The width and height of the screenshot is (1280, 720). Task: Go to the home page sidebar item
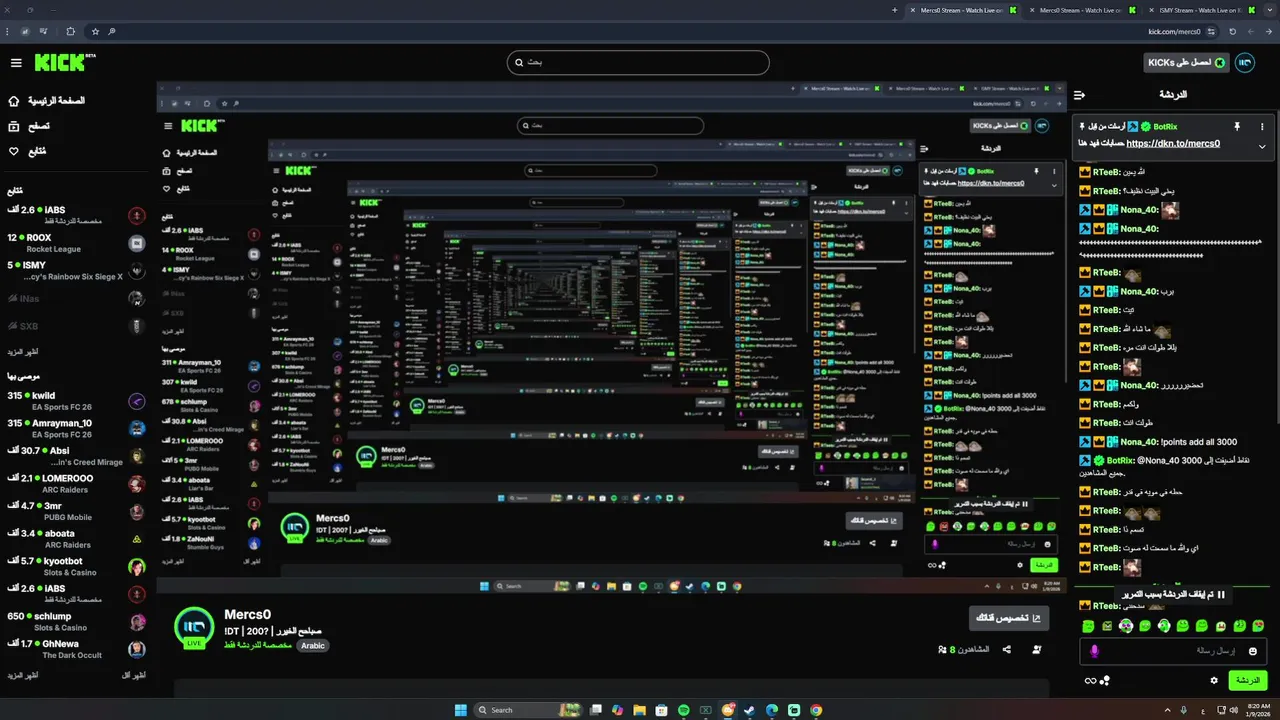click(x=46, y=101)
